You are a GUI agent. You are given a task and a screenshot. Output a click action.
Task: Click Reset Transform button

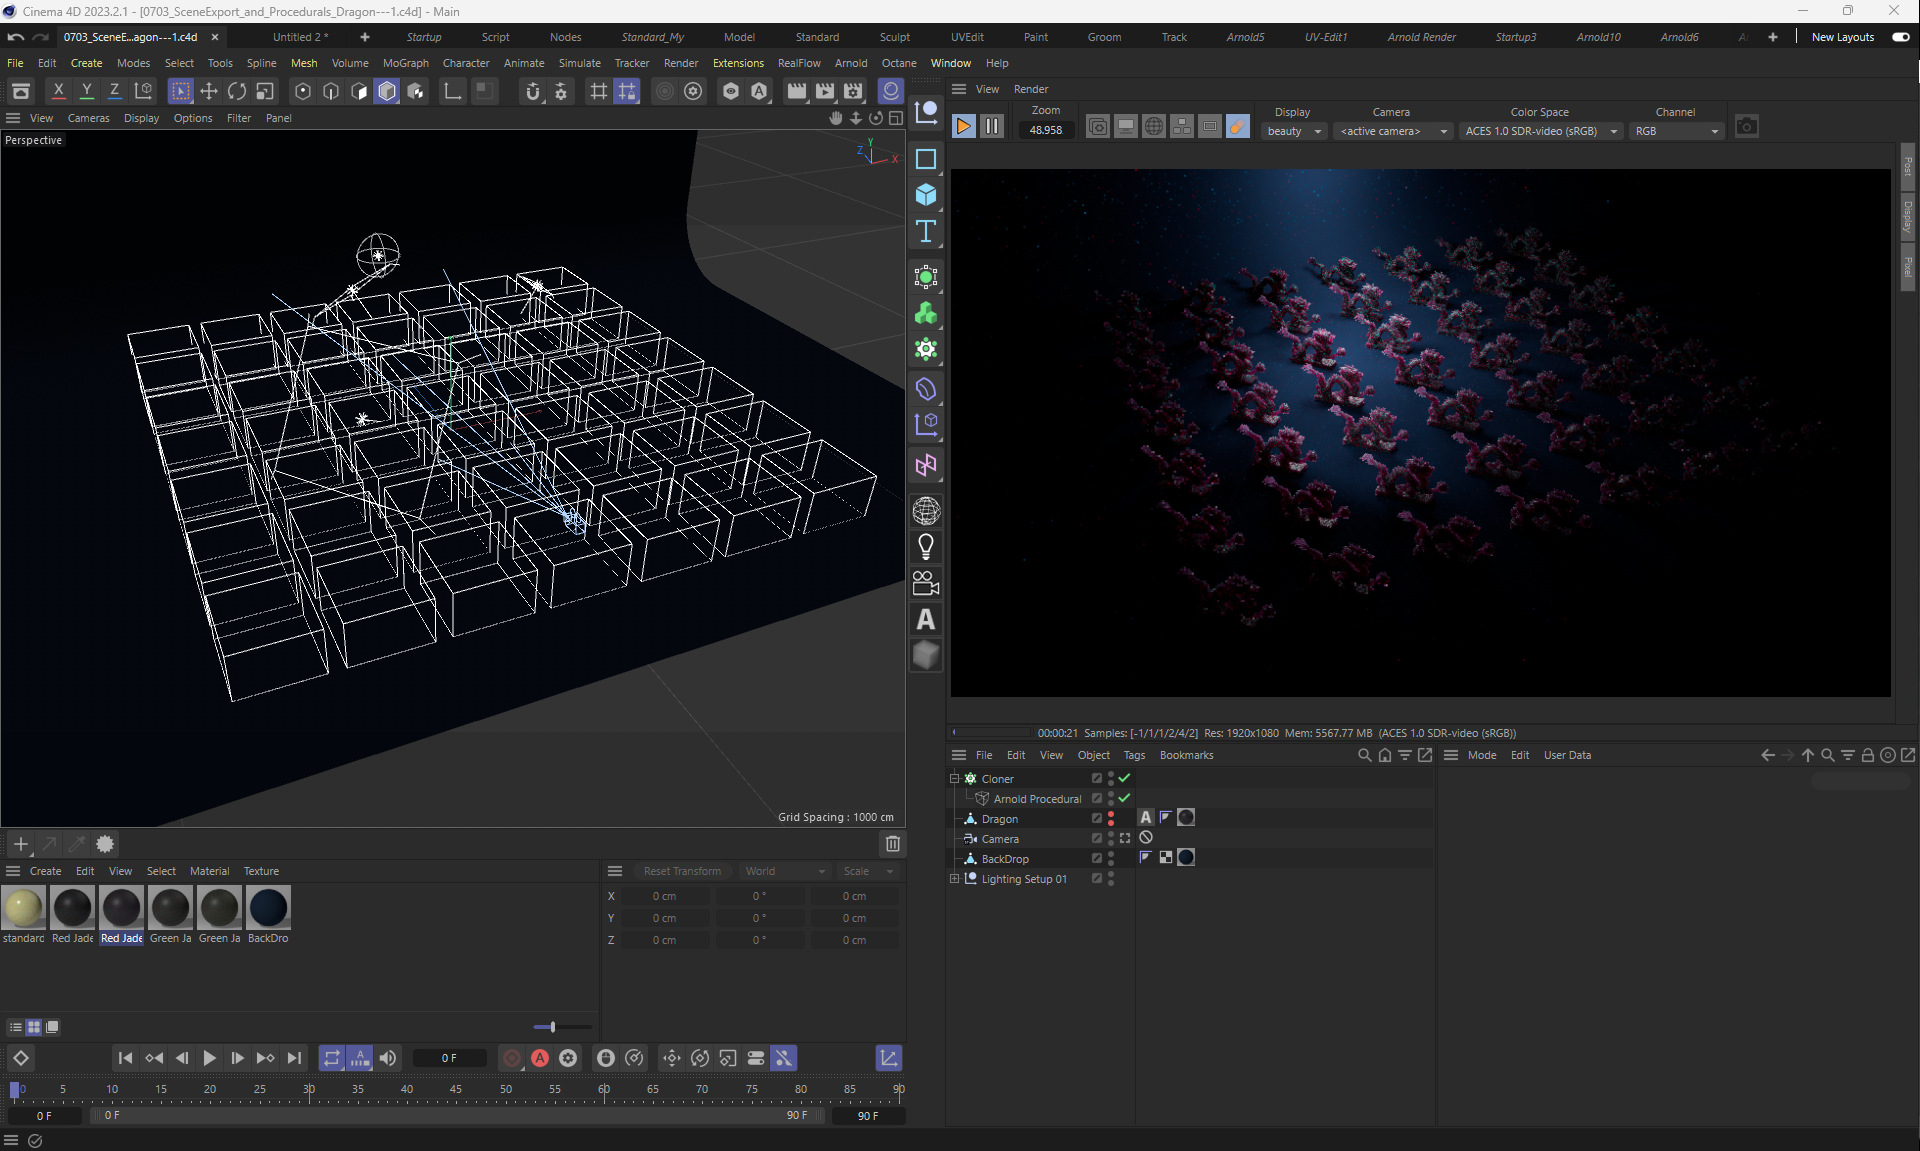click(x=682, y=871)
